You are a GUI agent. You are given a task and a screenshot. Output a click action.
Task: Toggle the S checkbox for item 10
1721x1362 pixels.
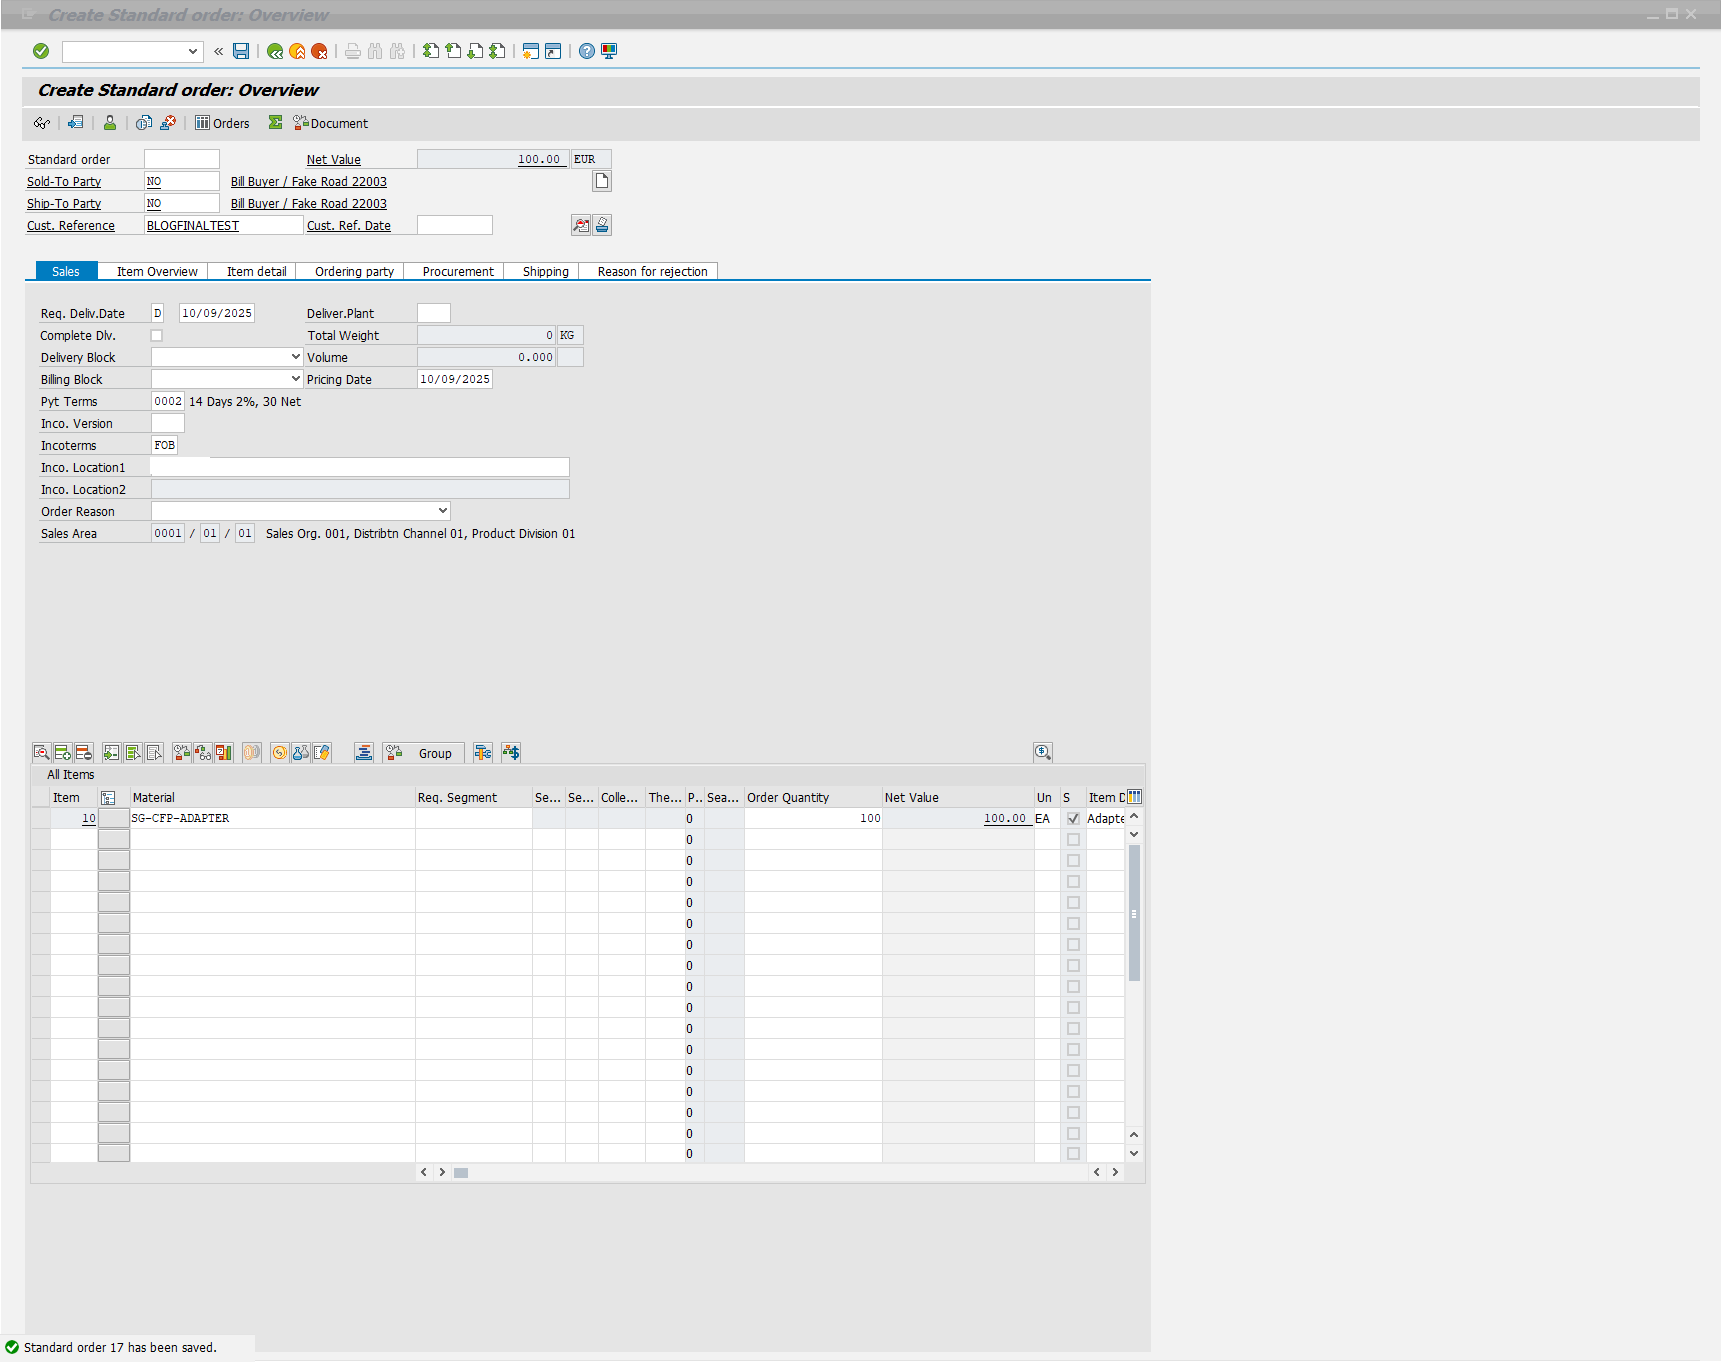click(x=1073, y=819)
